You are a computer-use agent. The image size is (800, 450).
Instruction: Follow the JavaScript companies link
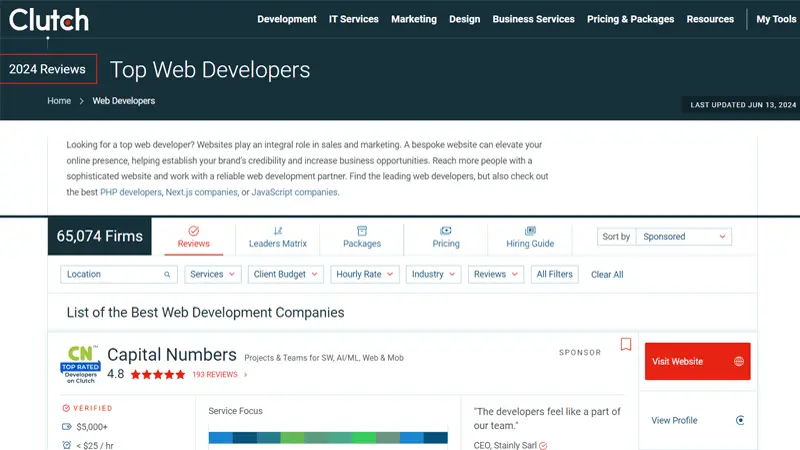point(294,192)
